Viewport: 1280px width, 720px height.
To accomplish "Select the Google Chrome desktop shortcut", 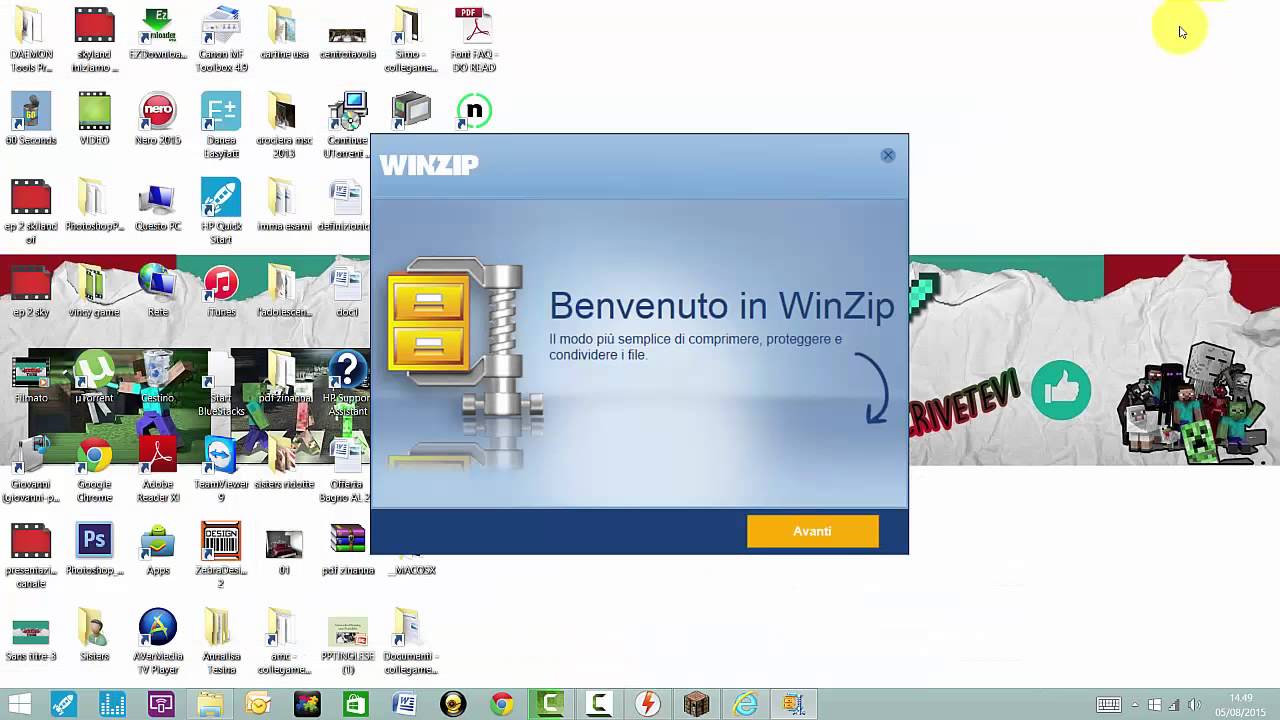I will (94, 469).
